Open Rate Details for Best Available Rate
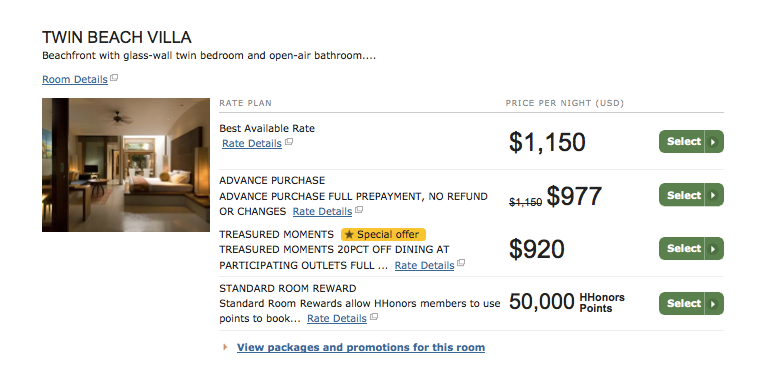 coord(252,143)
